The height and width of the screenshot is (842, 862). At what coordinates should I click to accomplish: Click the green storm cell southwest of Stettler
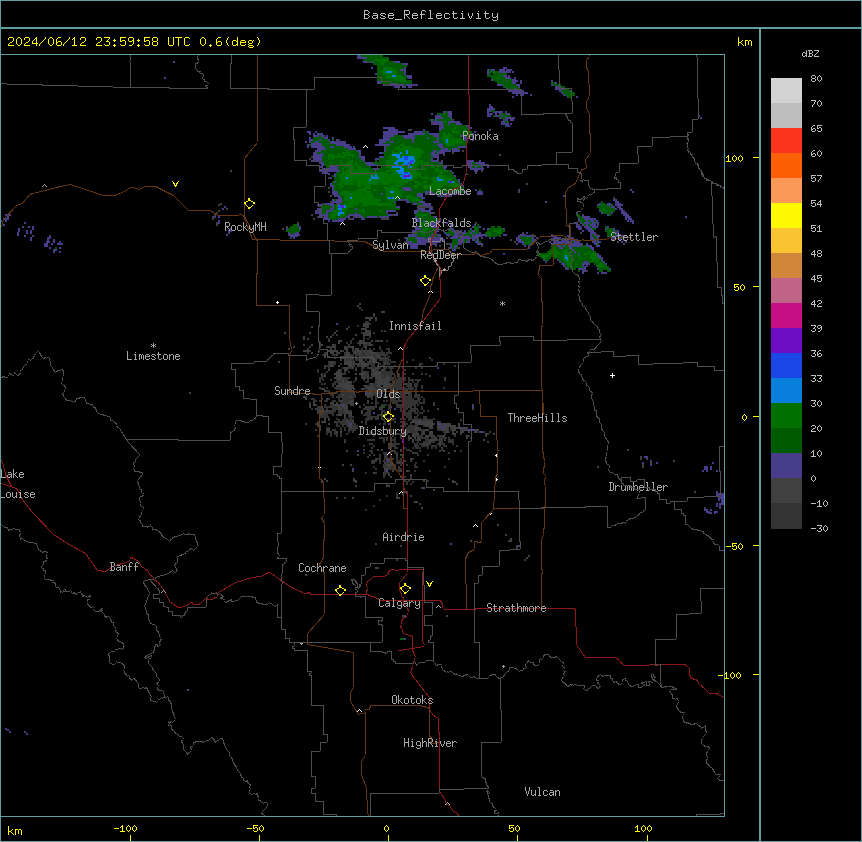[x=573, y=256]
